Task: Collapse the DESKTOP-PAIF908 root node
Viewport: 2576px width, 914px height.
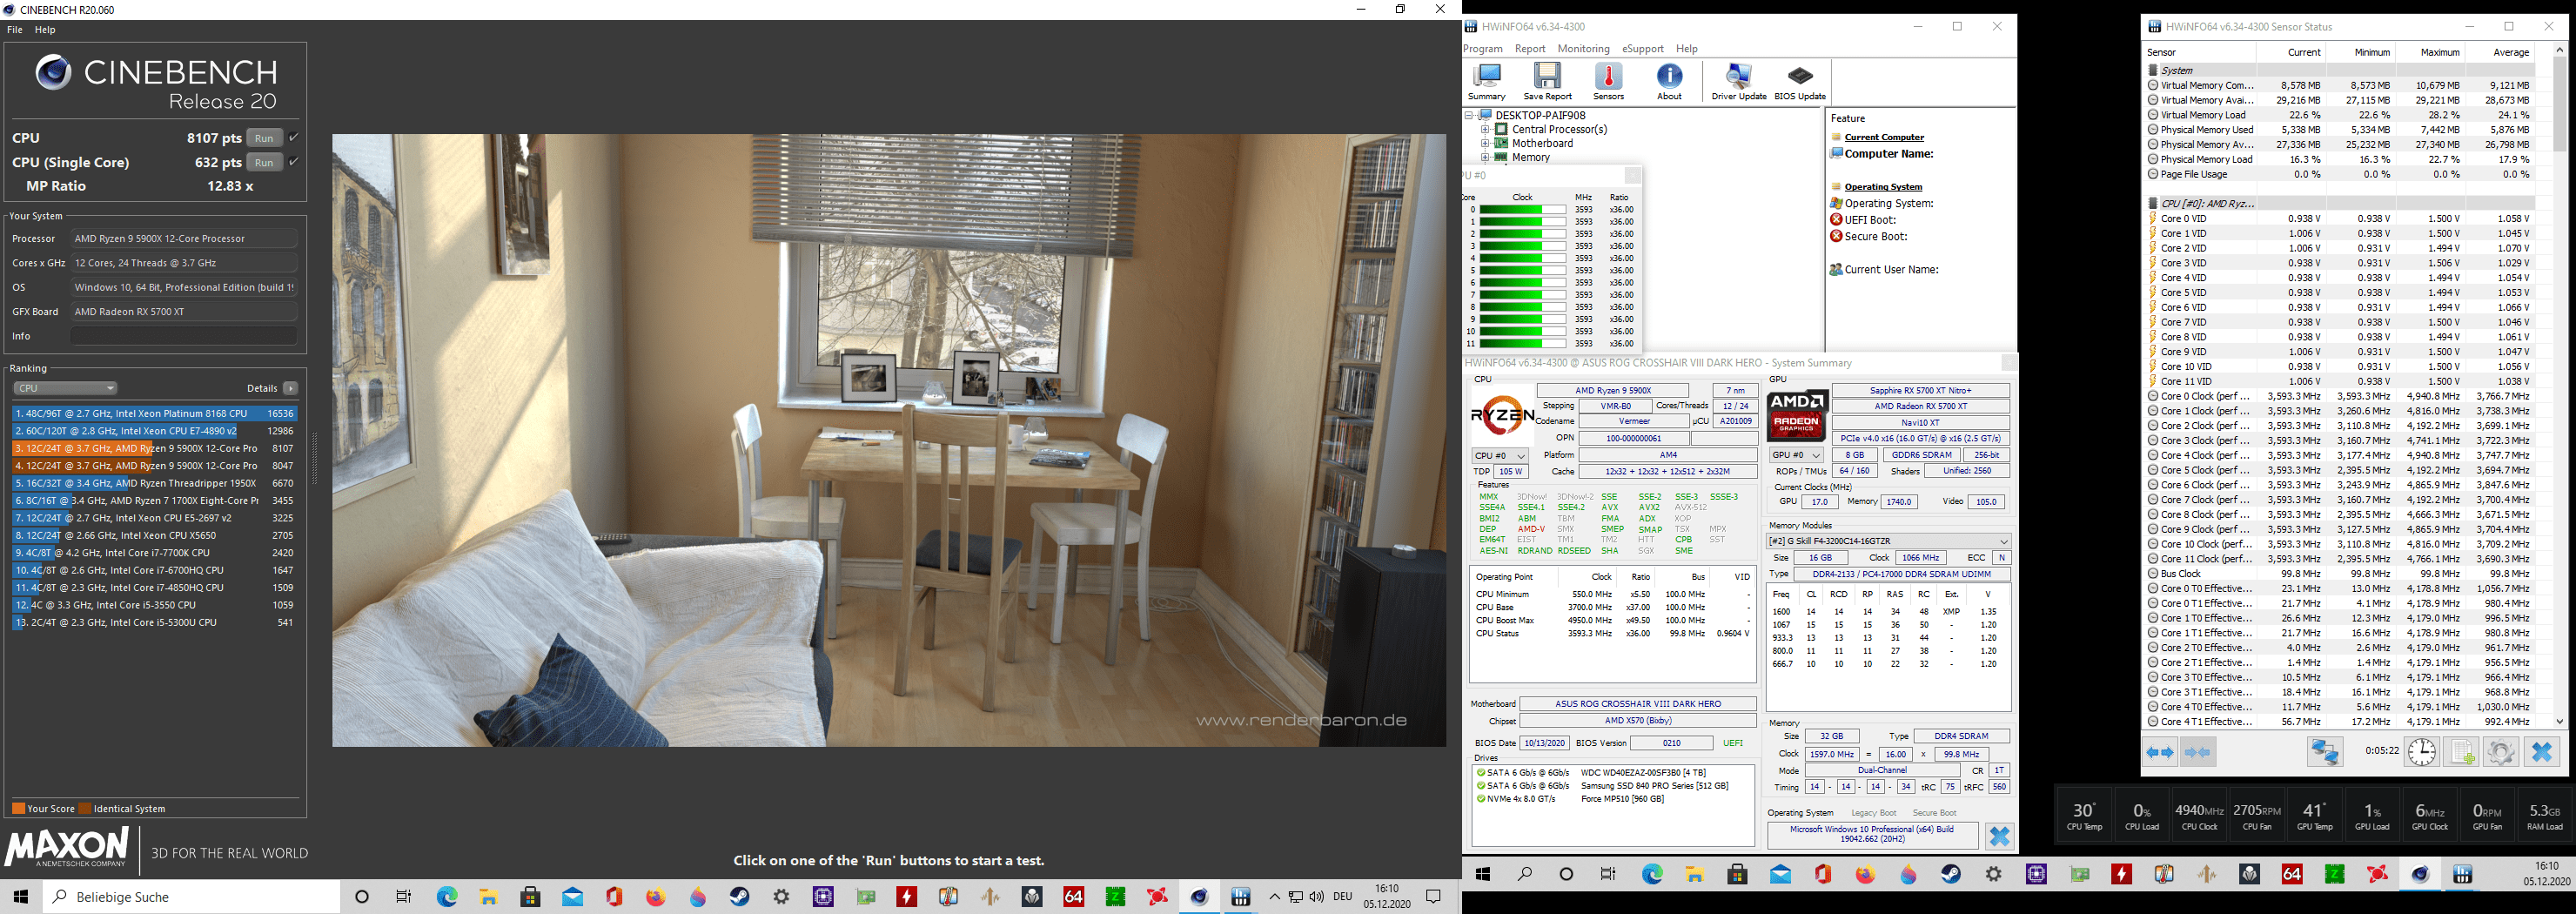Action: pos(1469,115)
